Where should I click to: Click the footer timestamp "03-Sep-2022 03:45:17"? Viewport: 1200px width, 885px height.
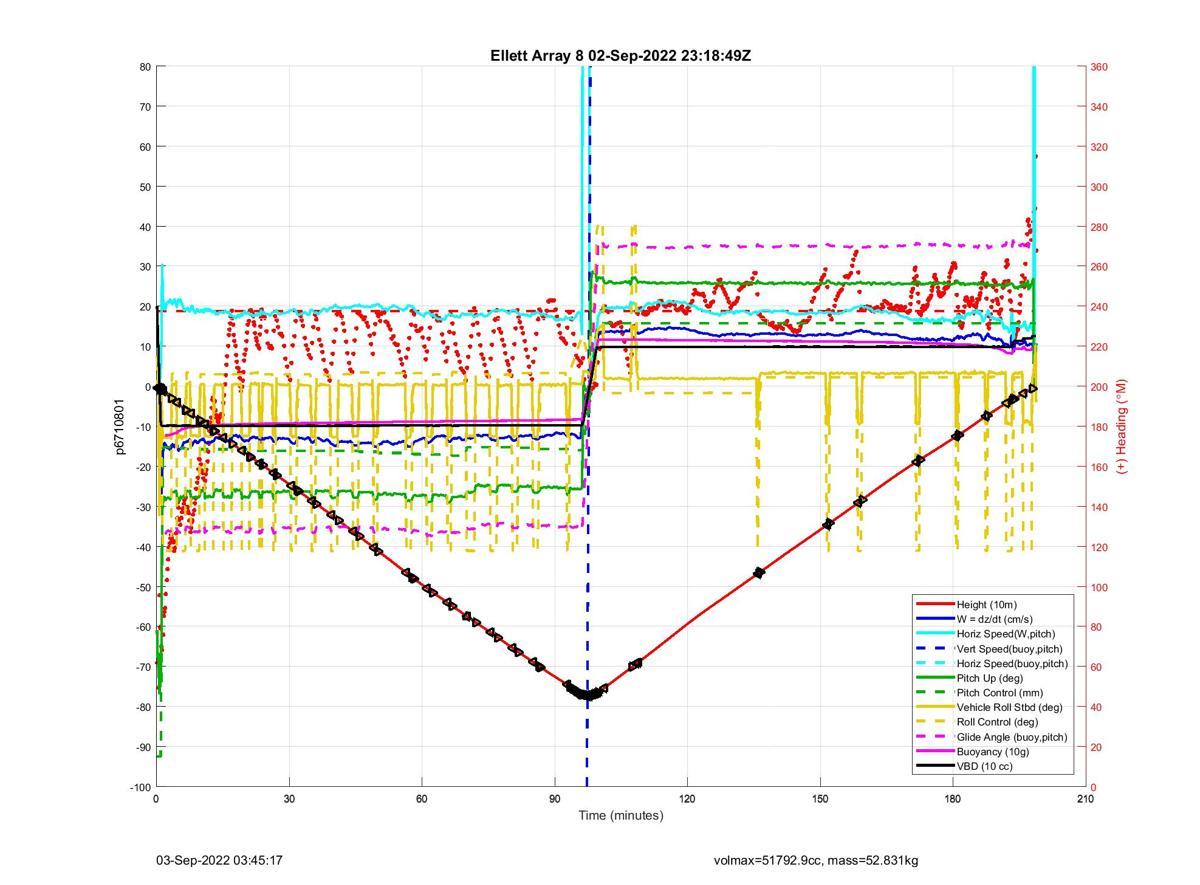point(219,860)
